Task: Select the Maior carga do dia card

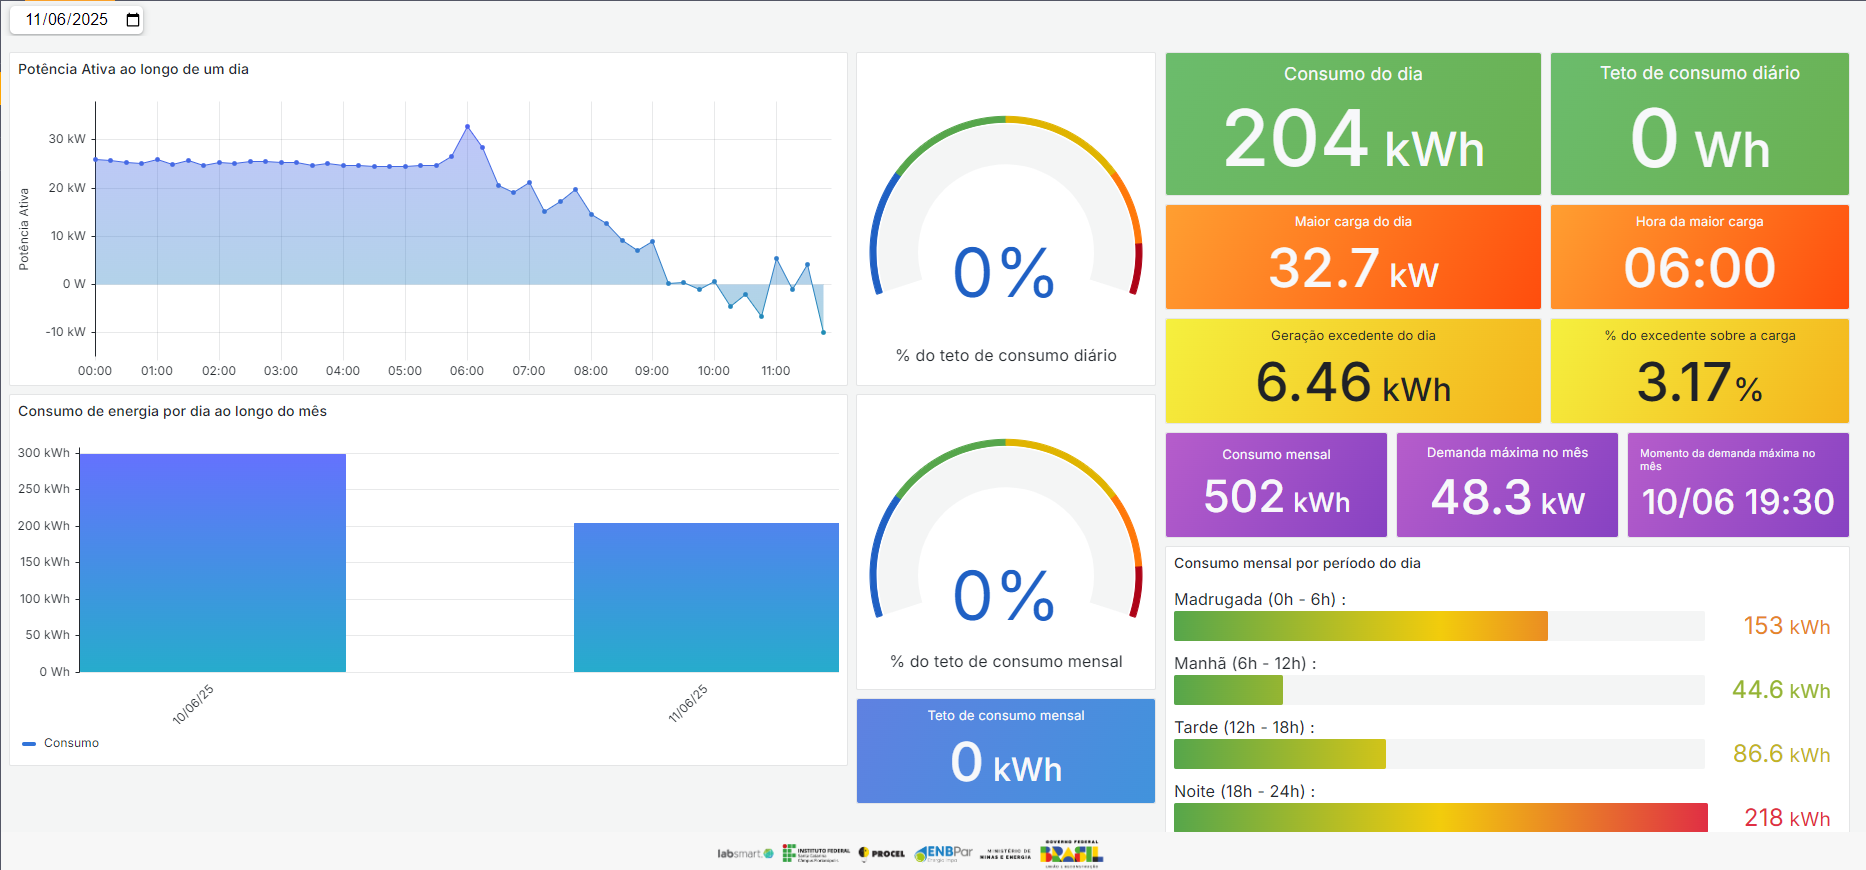Action: tap(1353, 257)
